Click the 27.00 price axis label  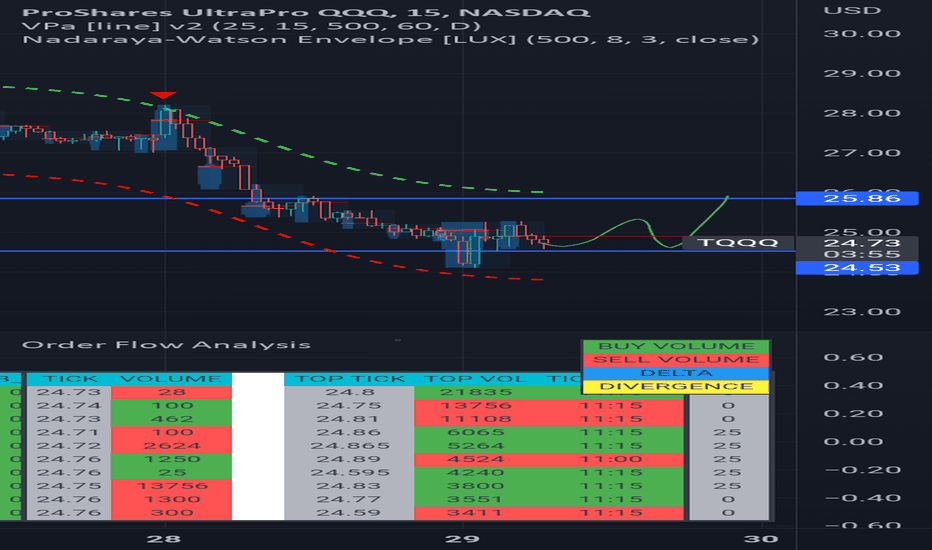pos(862,153)
